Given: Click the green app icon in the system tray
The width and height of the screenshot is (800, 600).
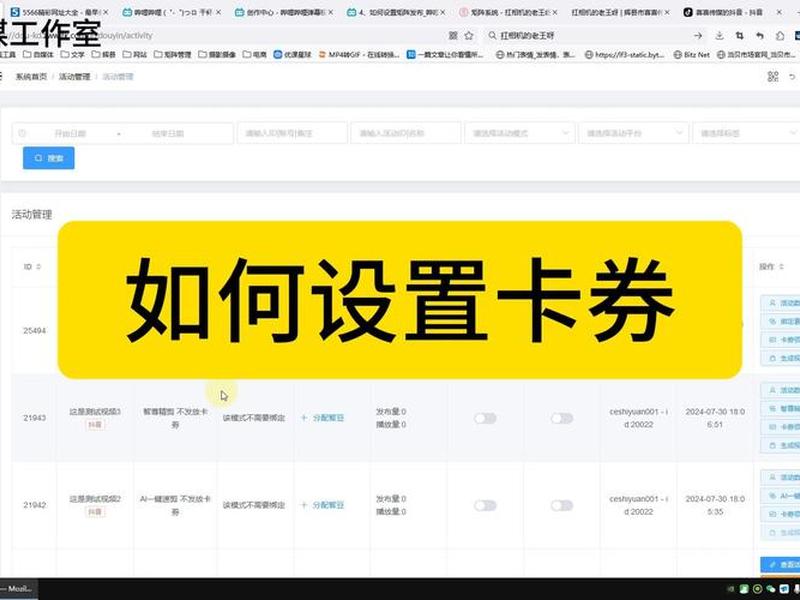Looking at the screenshot, I should [744, 589].
